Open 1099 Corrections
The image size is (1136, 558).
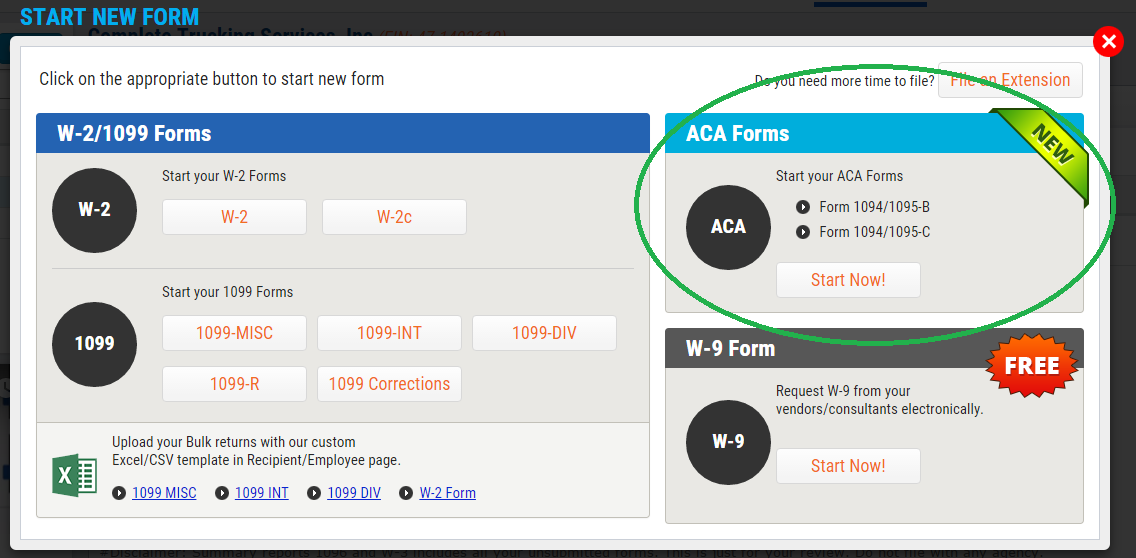pos(389,384)
